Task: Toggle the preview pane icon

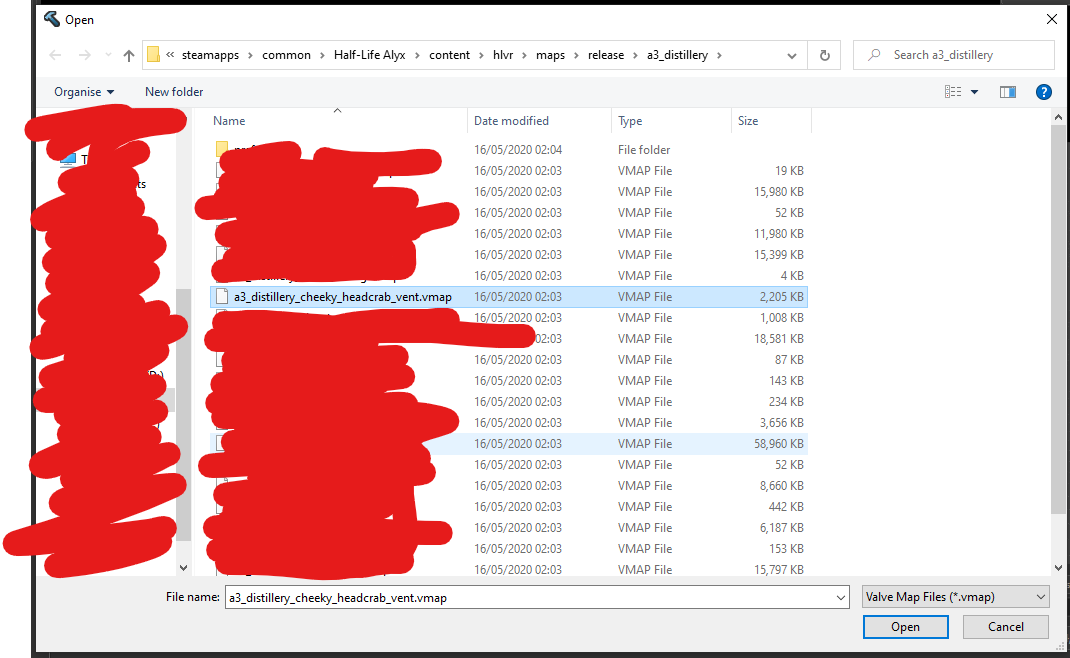Action: pyautogui.click(x=1008, y=91)
